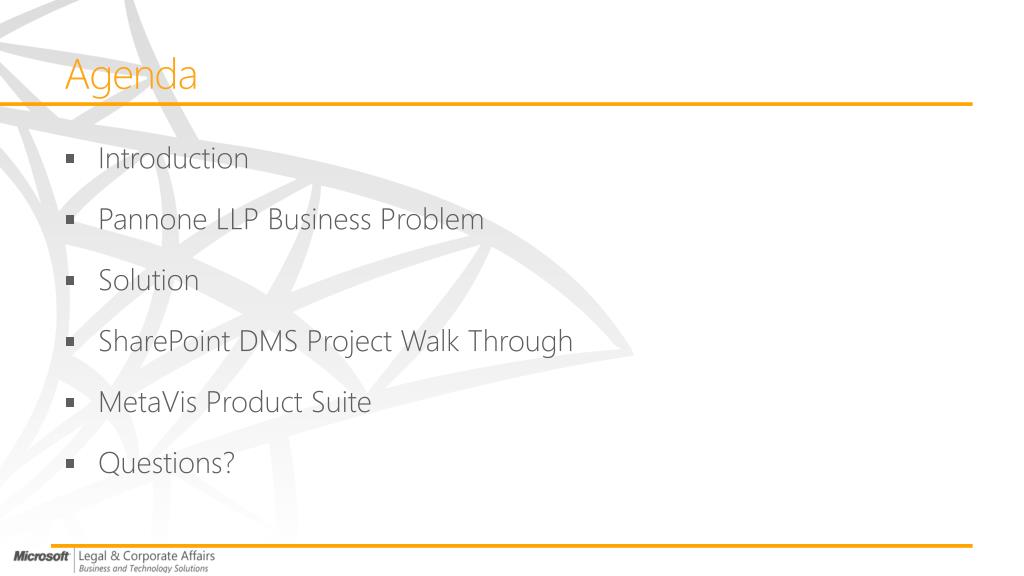Click the Questions? bullet text
Viewport: 1024px width, 576px height.
(167, 463)
